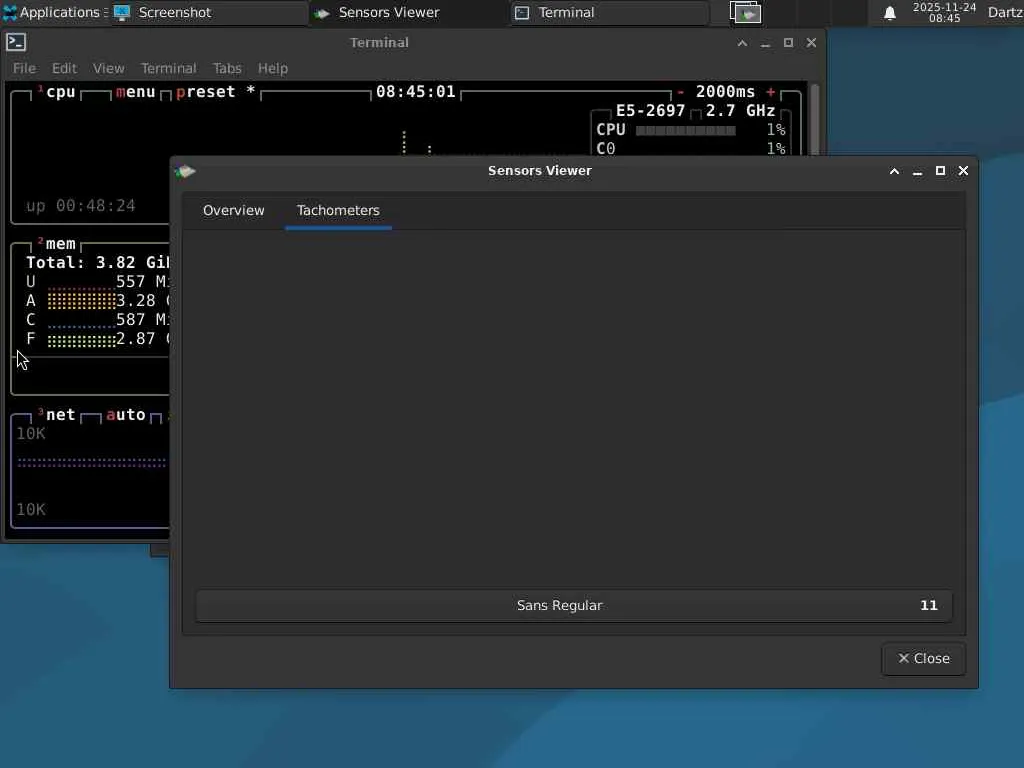Toggle the net auto option in btop

126,415
